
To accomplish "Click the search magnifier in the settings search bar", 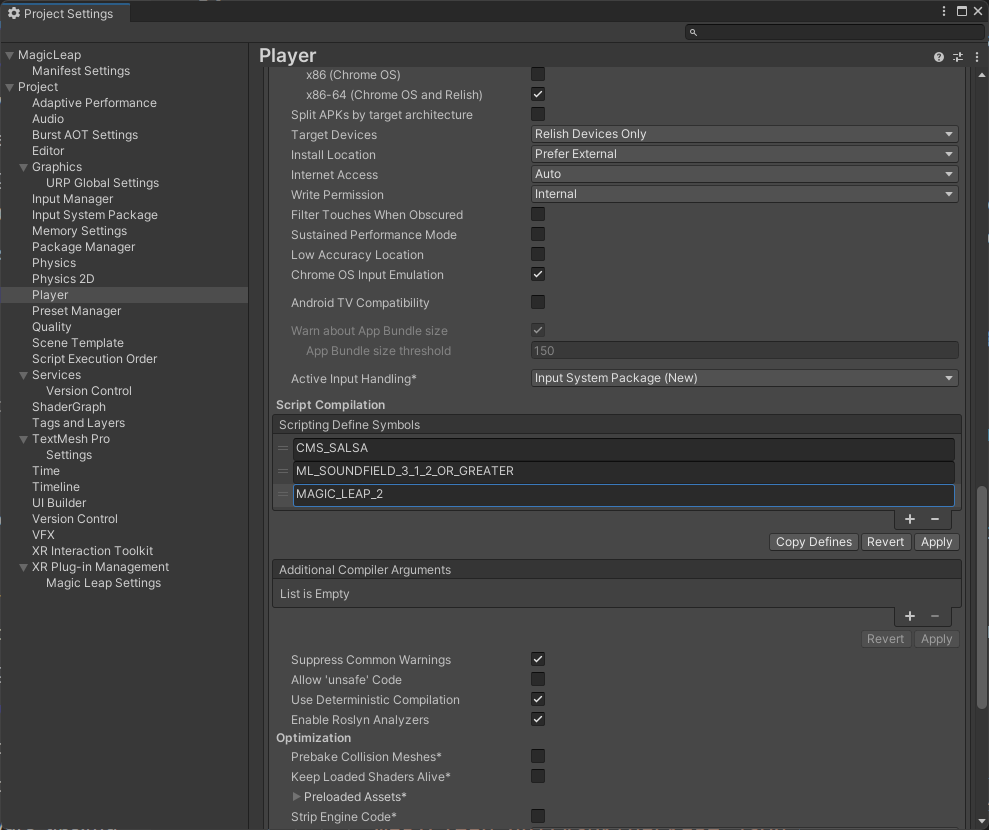I will click(x=693, y=32).
